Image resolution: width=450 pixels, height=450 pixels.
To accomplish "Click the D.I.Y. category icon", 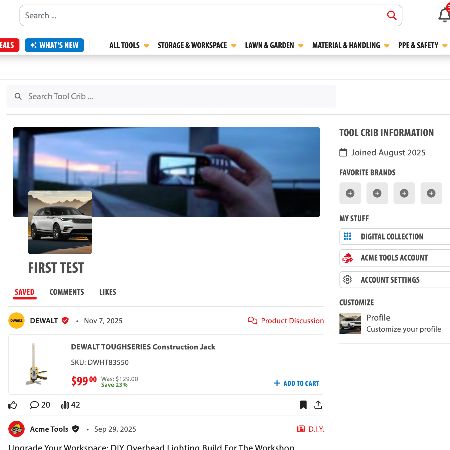I will pos(301,429).
